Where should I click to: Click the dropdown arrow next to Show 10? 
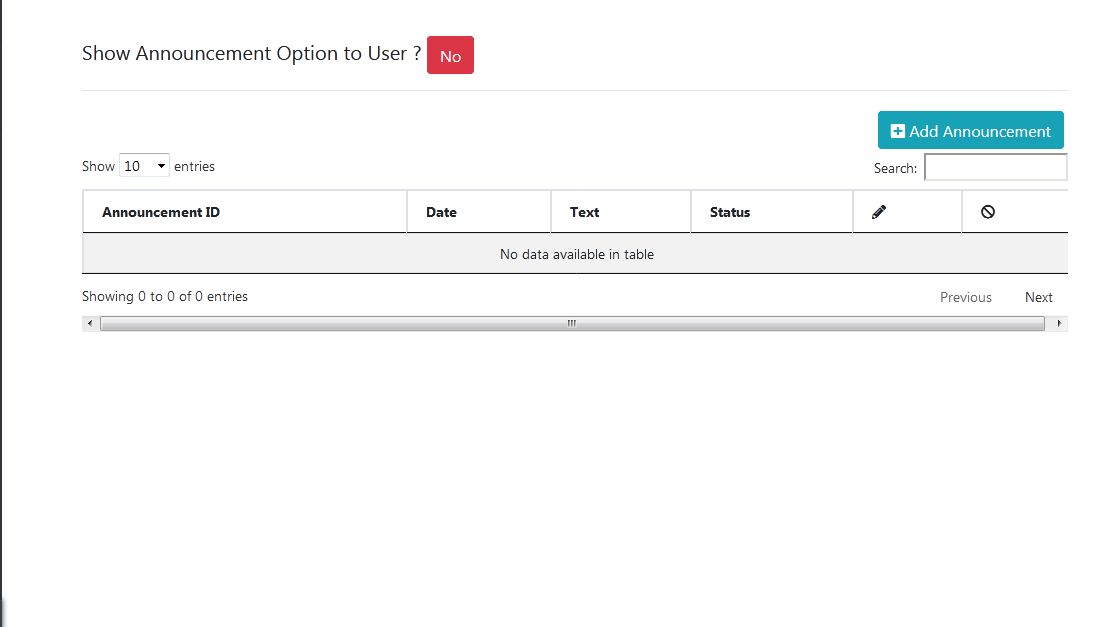[160, 166]
